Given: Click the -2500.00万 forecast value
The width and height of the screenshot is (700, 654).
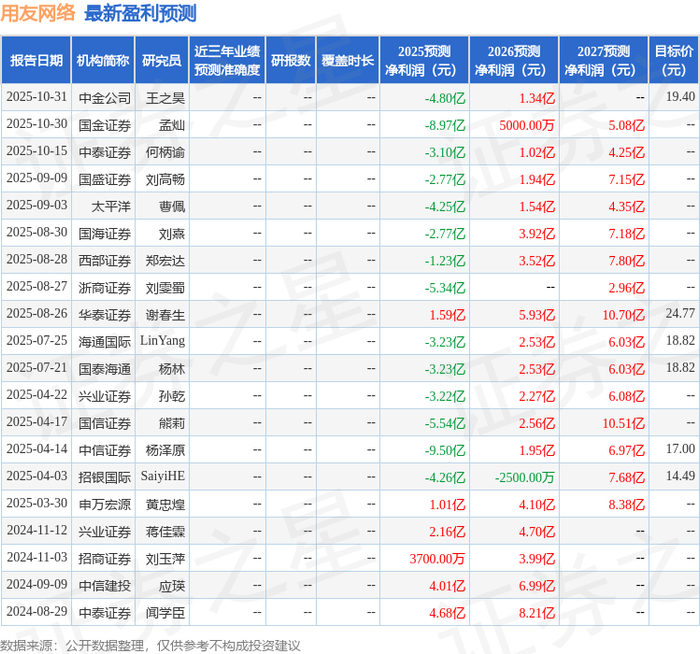Looking at the screenshot, I should (525, 478).
